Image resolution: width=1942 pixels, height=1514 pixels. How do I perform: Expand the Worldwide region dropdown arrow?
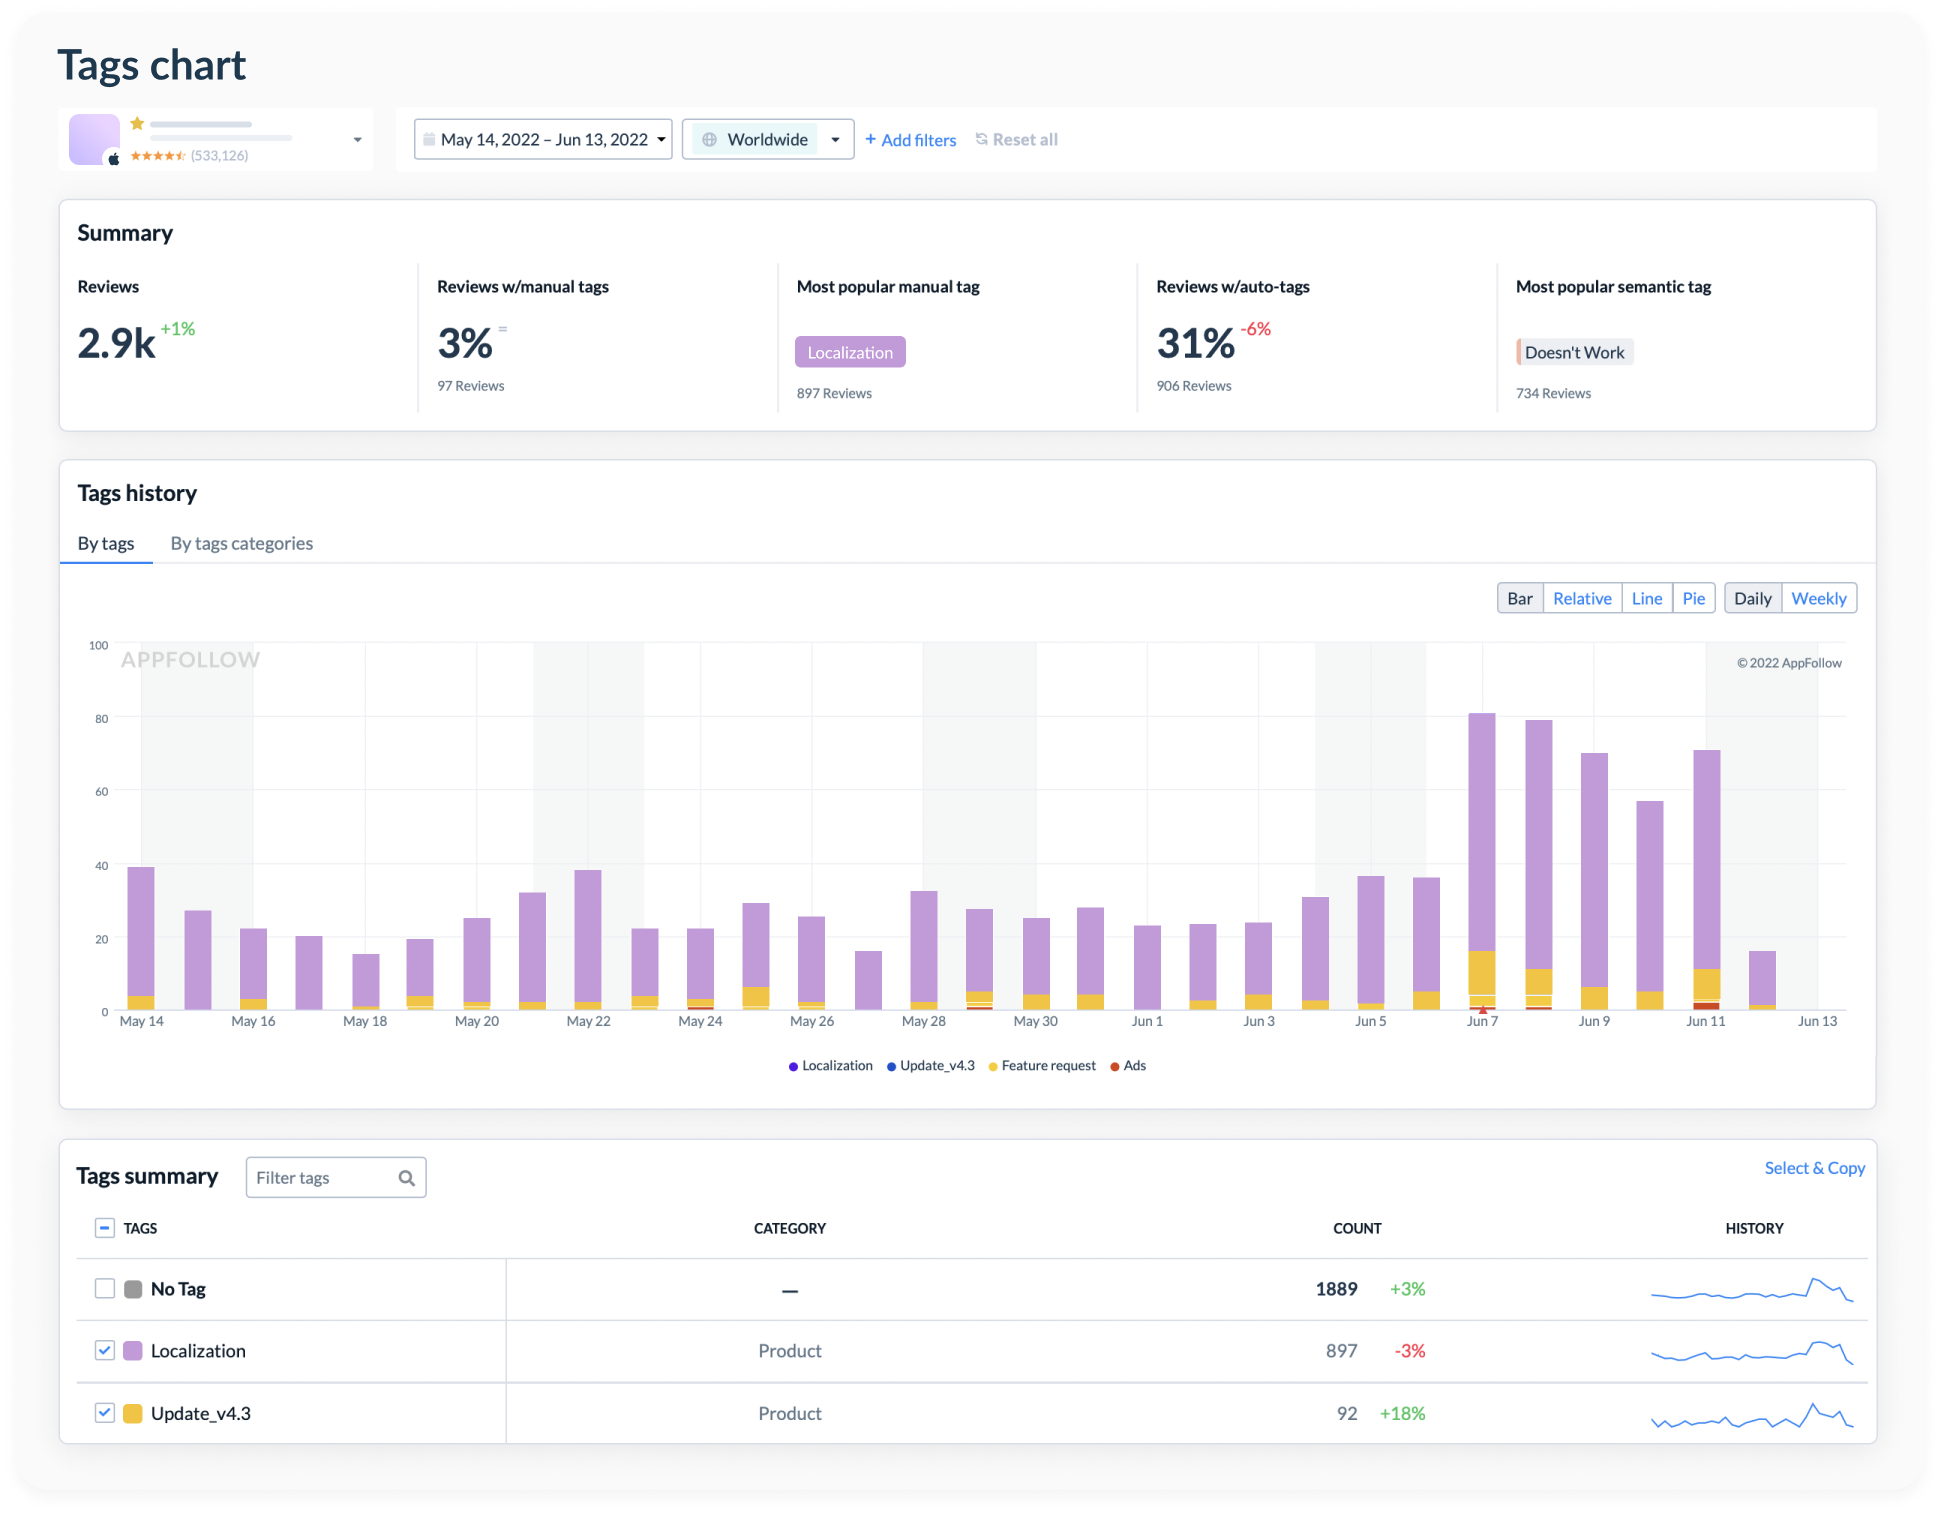pos(835,139)
